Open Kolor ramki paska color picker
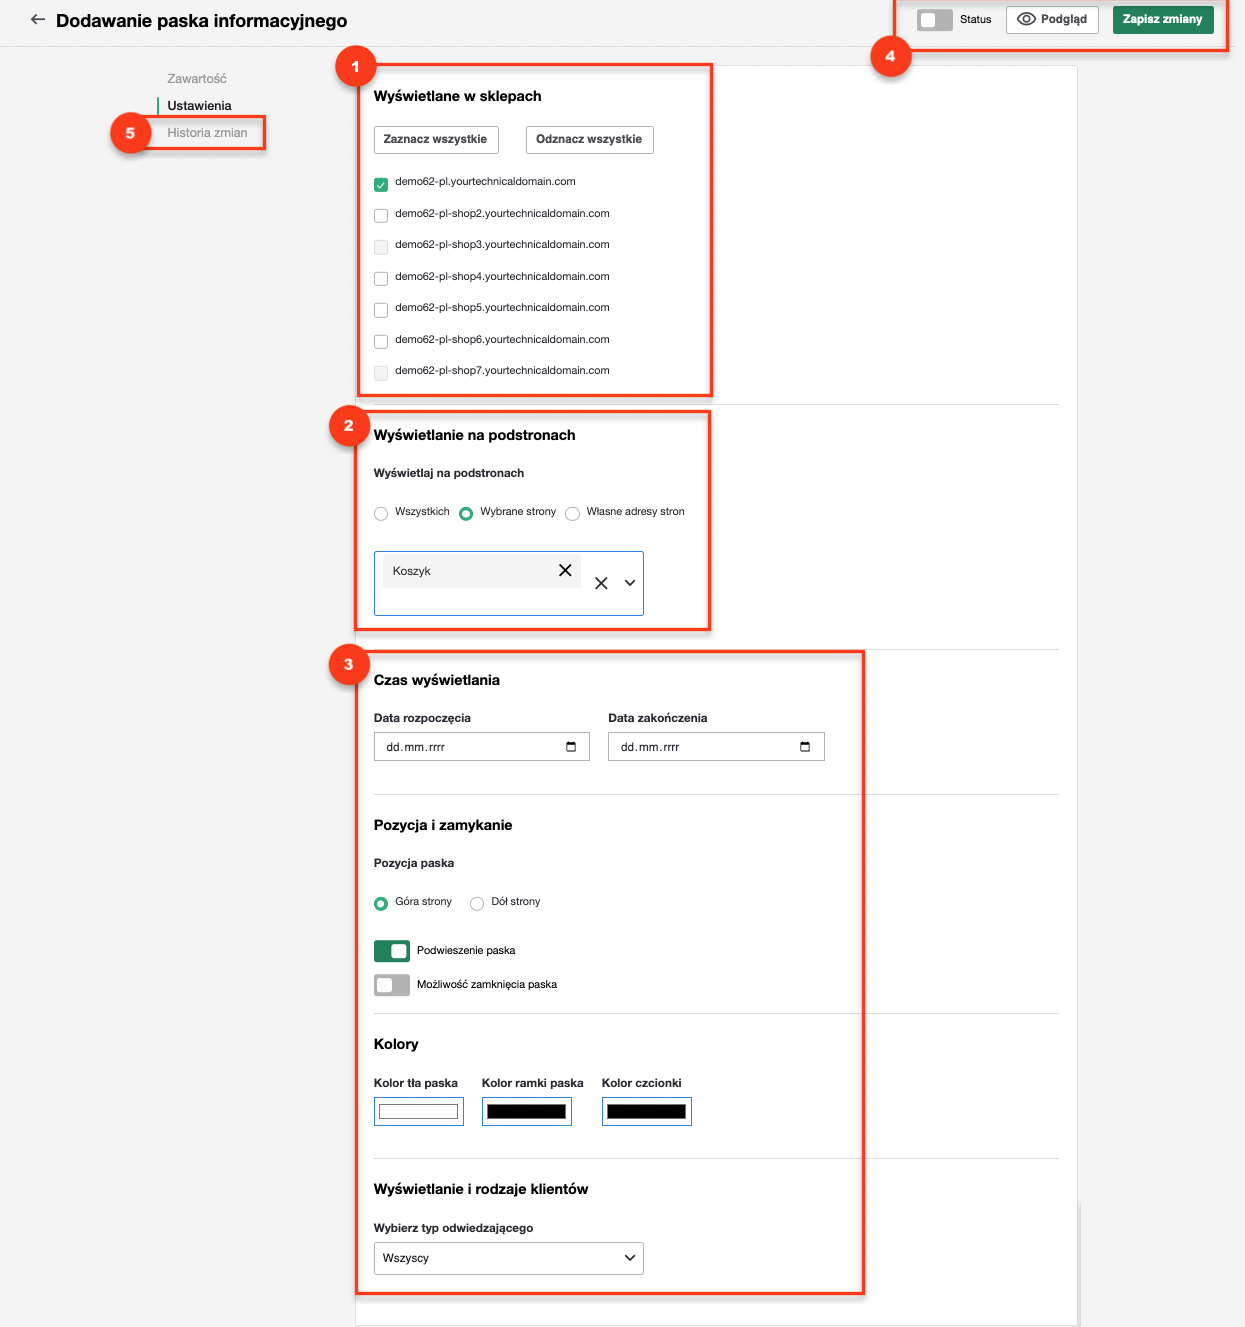Screen dimensions: 1245x1327 pyautogui.click(x=527, y=1111)
